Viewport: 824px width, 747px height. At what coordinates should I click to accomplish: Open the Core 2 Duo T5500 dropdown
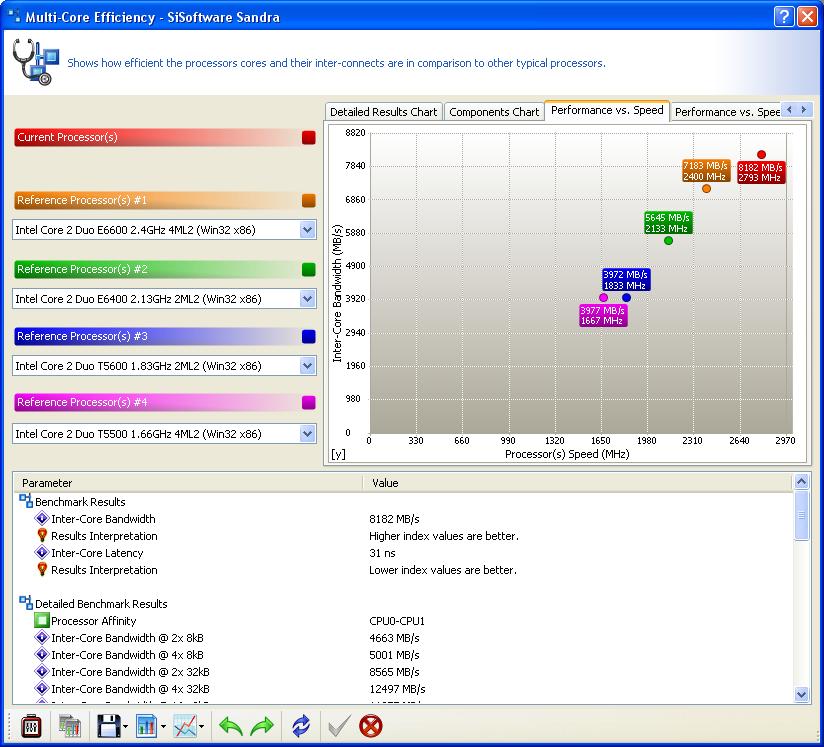[x=307, y=434]
